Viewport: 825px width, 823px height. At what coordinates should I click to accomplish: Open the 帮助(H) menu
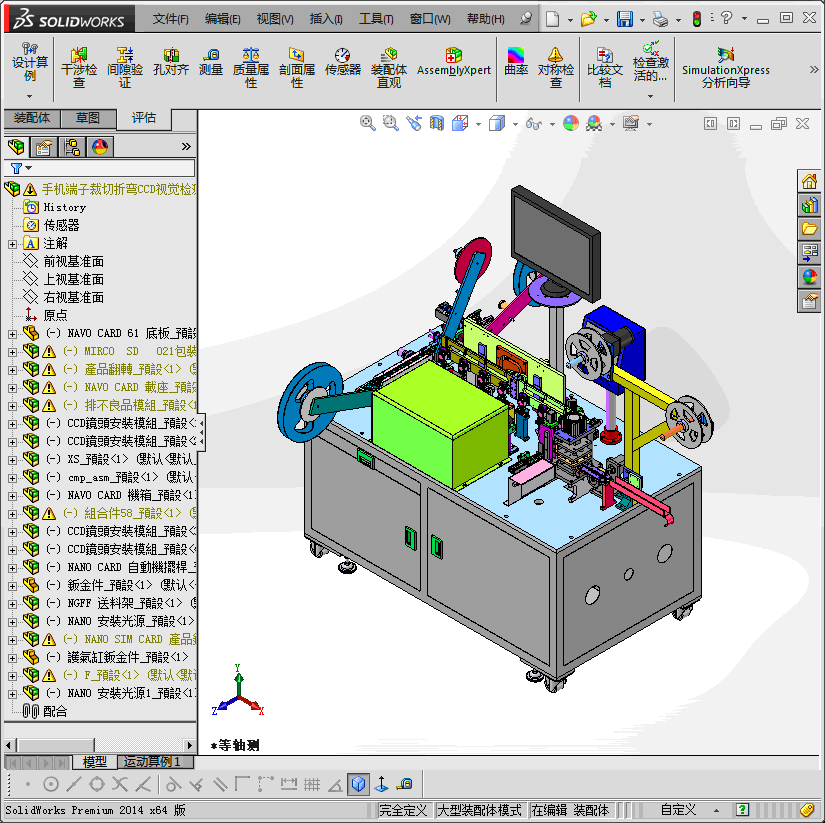[x=486, y=19]
